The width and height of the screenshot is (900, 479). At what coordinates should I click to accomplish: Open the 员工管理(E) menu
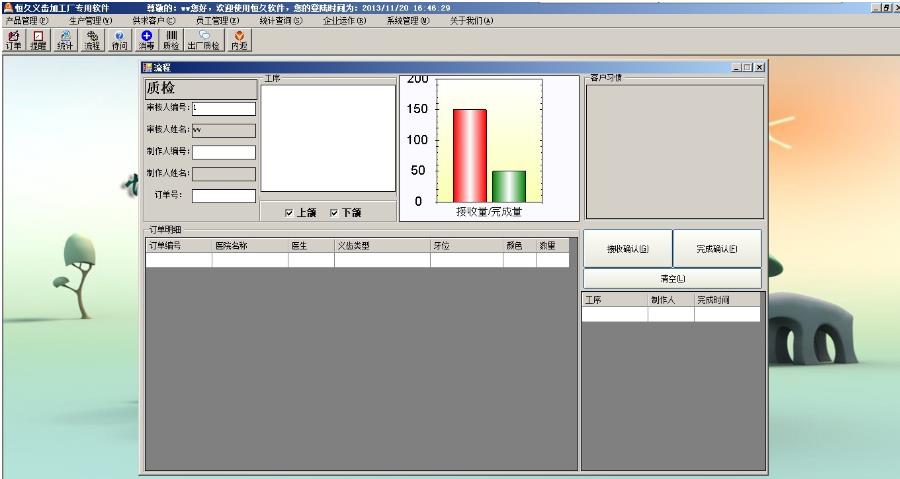217,21
